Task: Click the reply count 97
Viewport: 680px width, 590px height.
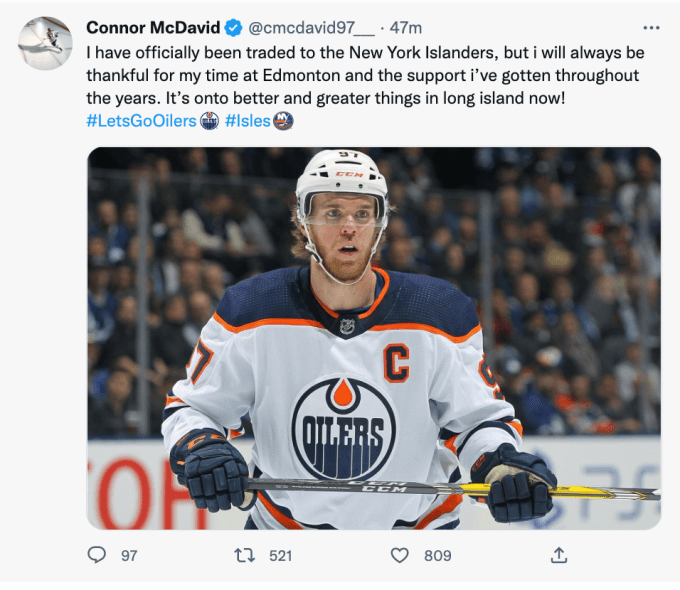Action: coord(129,555)
